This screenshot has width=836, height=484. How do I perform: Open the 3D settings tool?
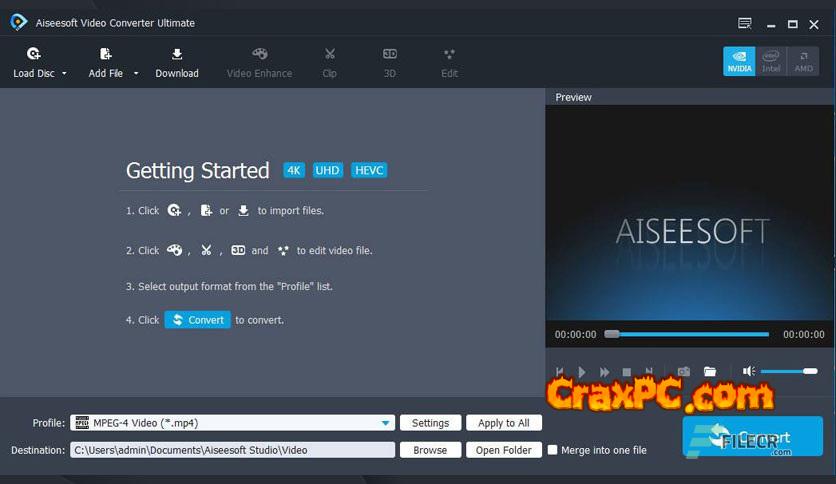[390, 54]
